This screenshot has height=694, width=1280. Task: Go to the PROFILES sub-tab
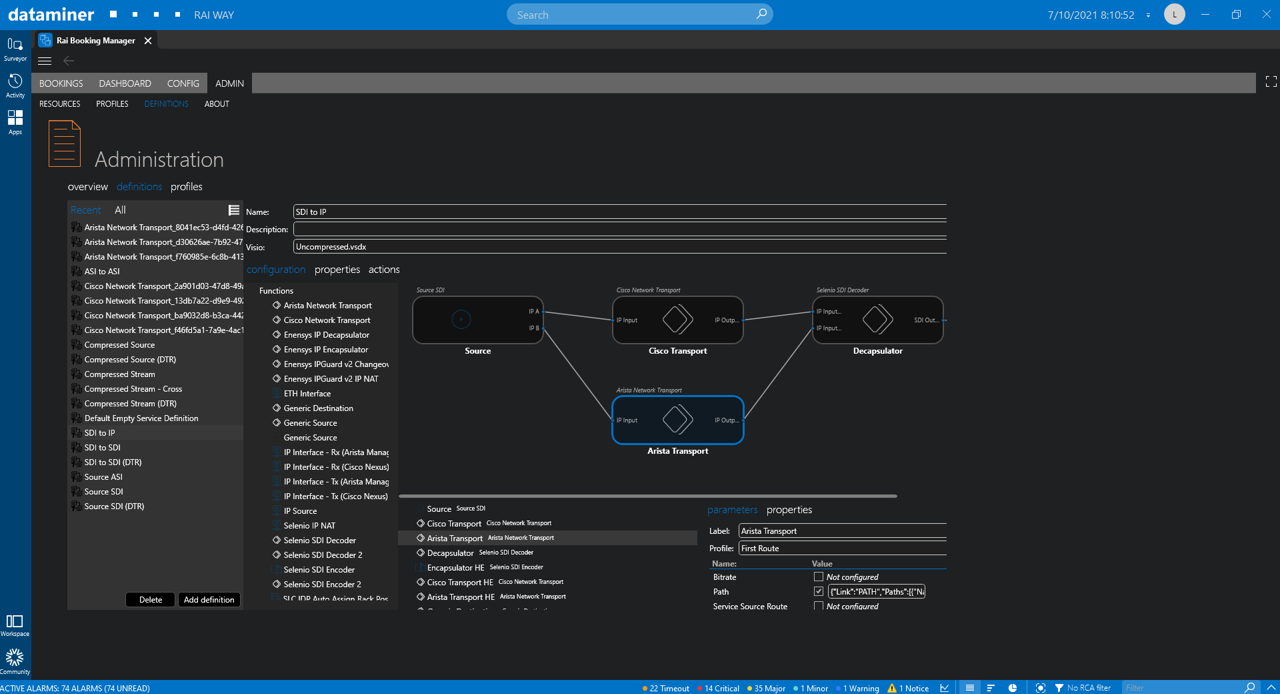coord(112,104)
